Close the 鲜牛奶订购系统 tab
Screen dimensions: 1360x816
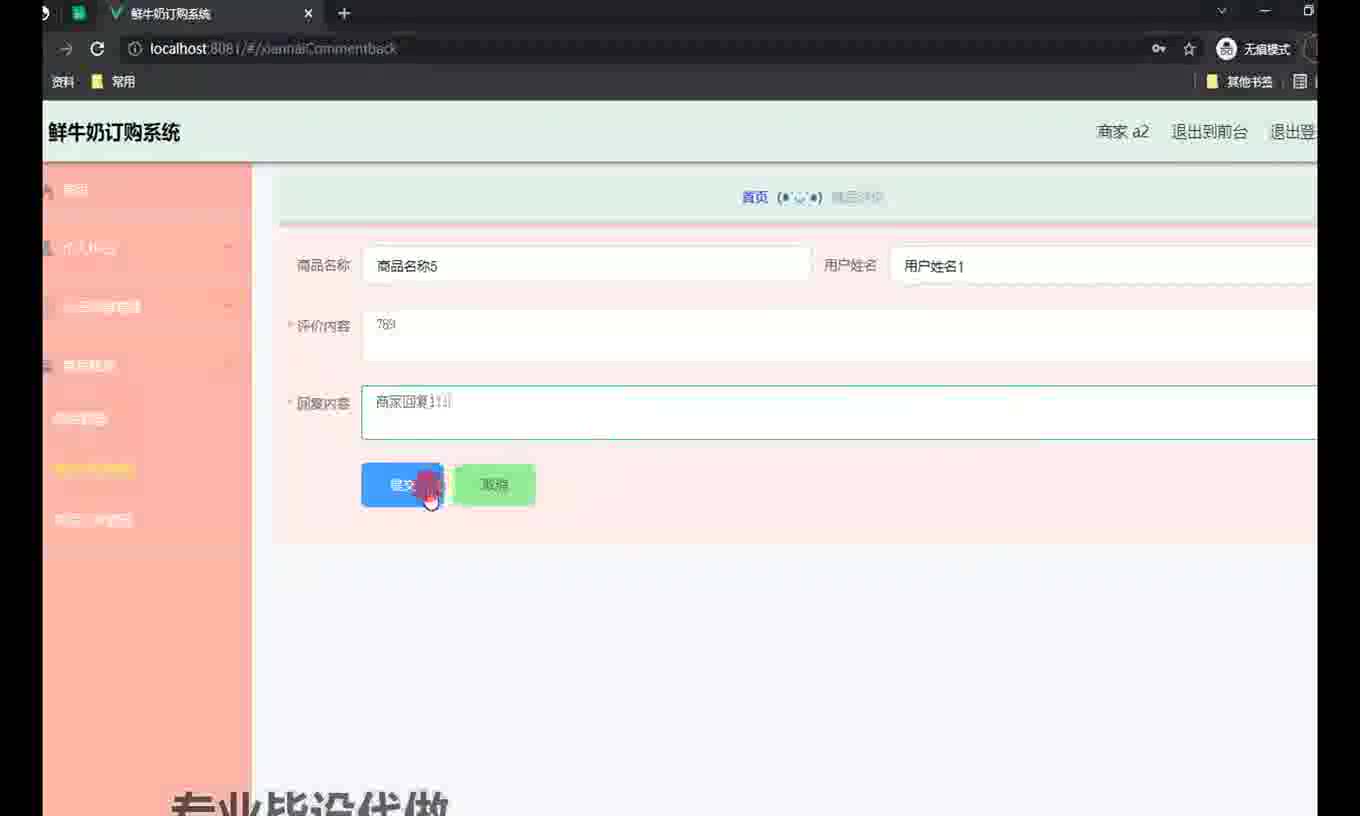(308, 14)
